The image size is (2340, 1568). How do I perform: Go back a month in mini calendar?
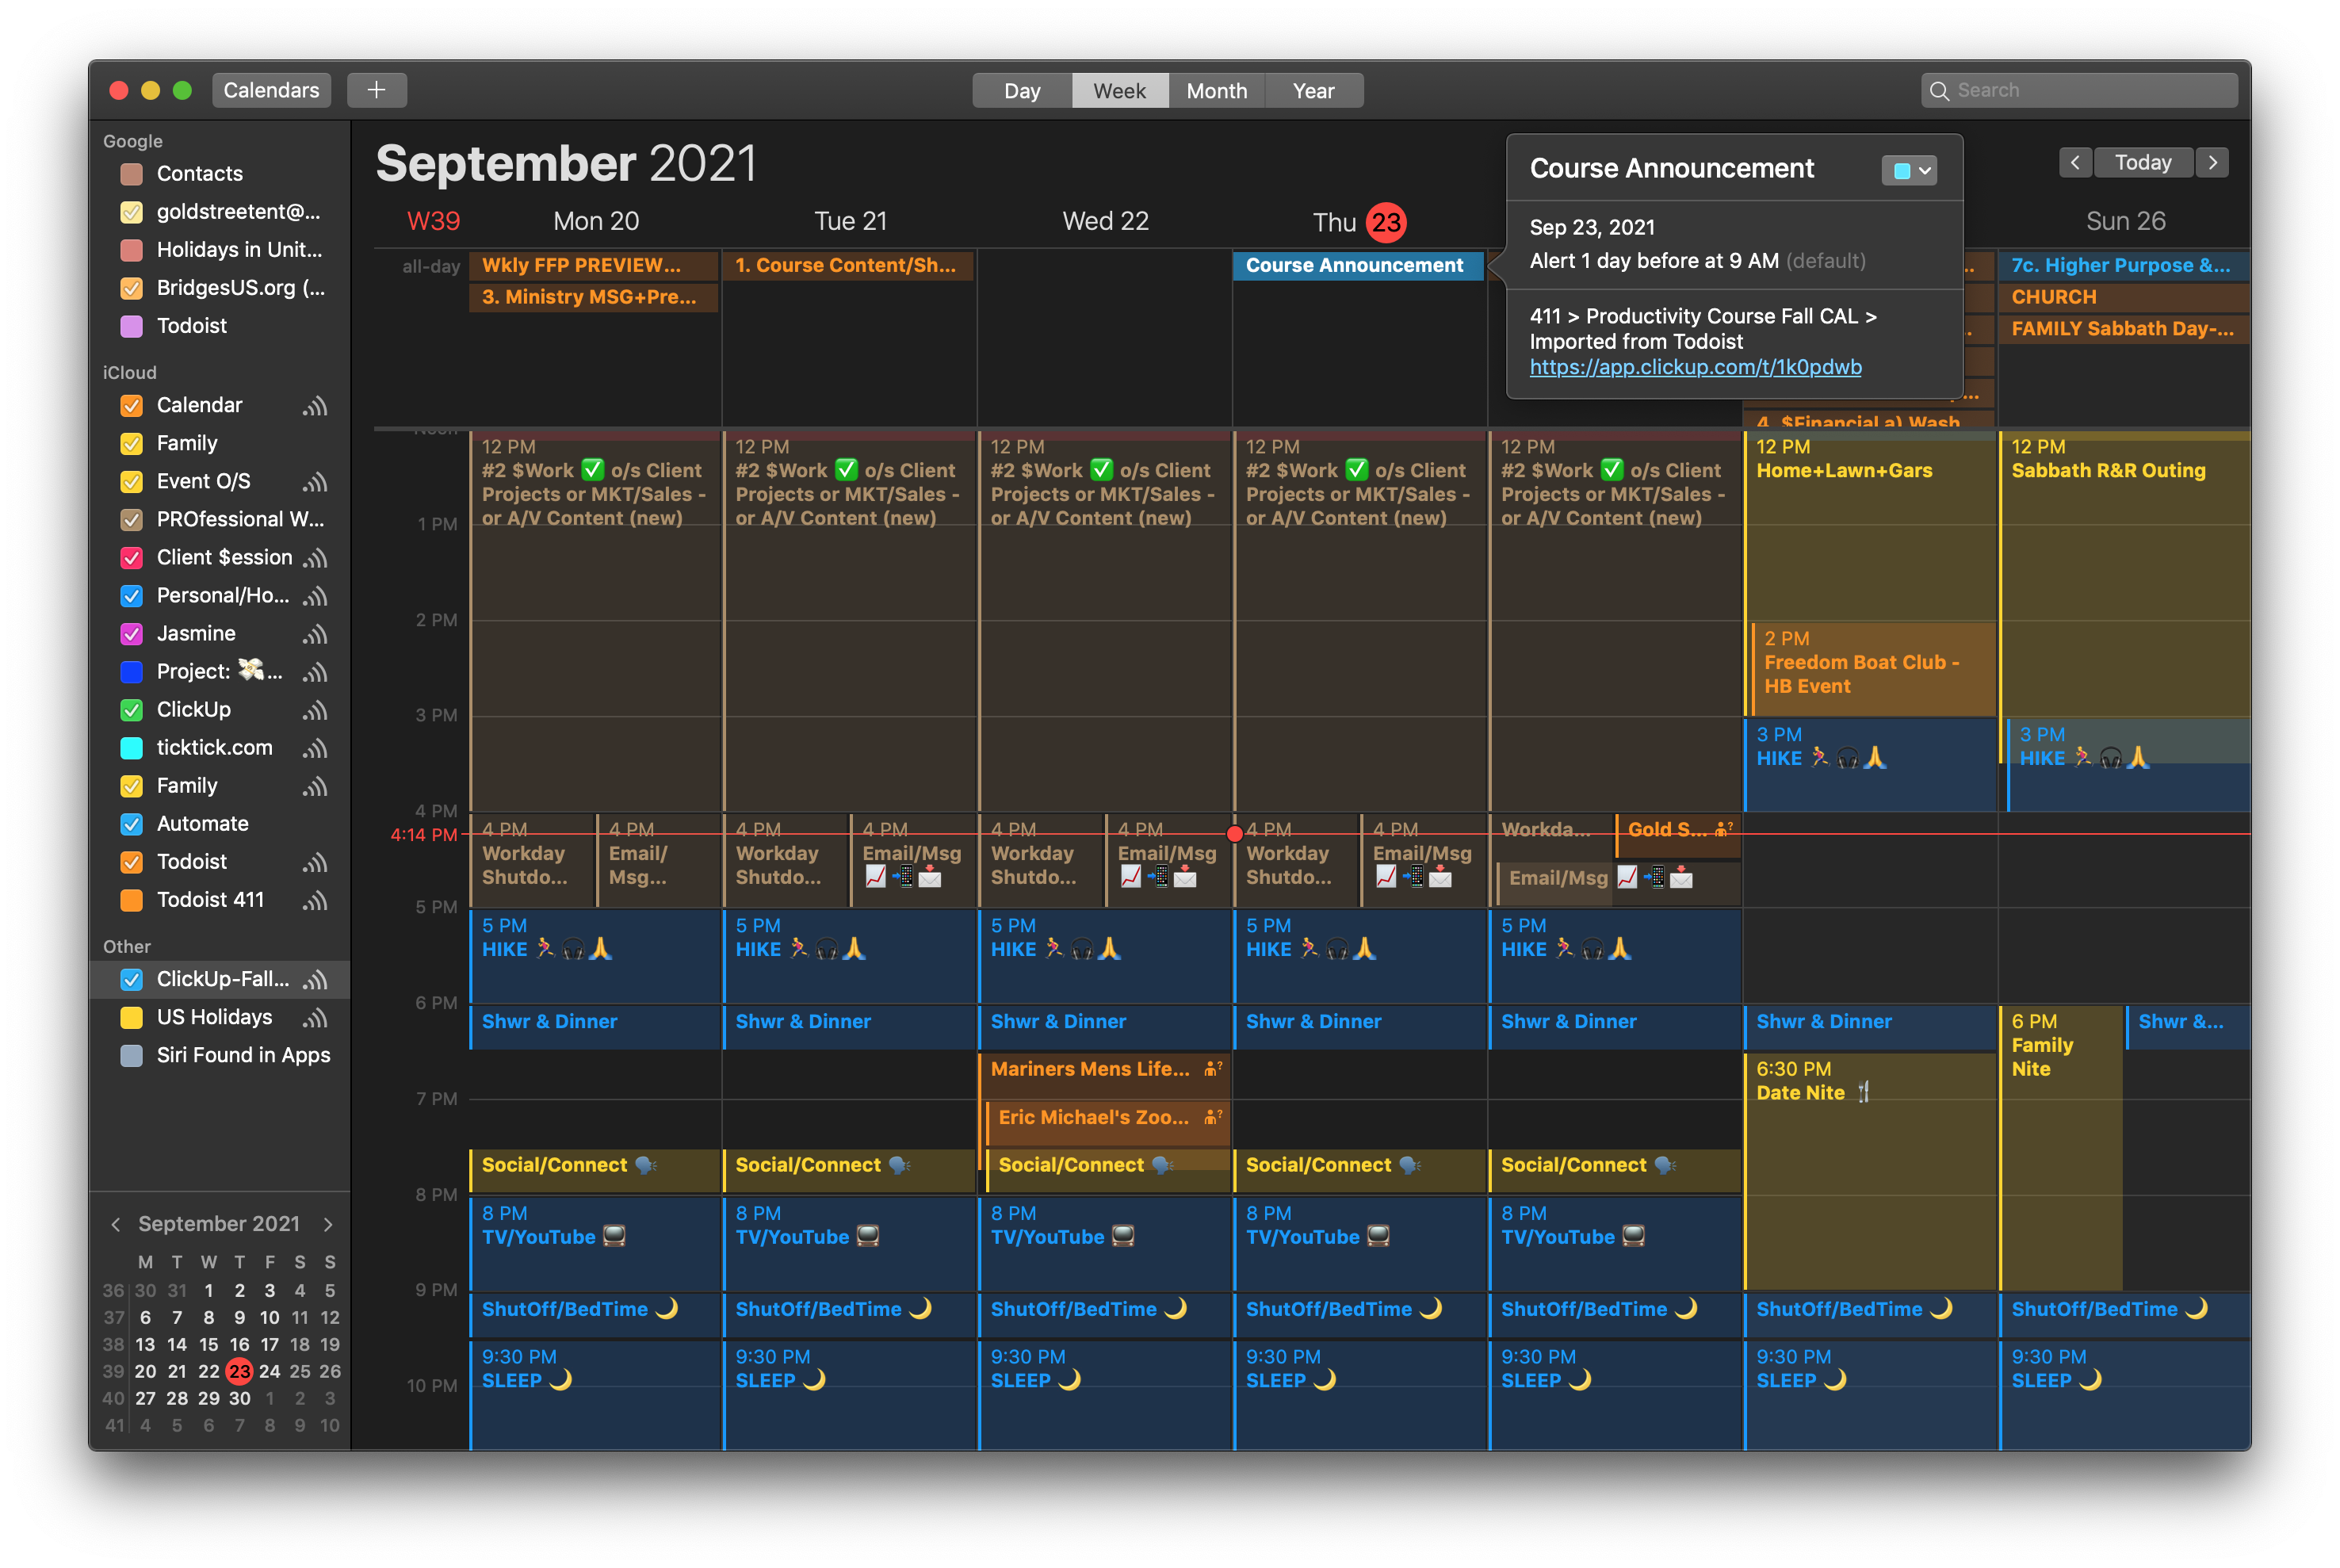pyautogui.click(x=116, y=1224)
